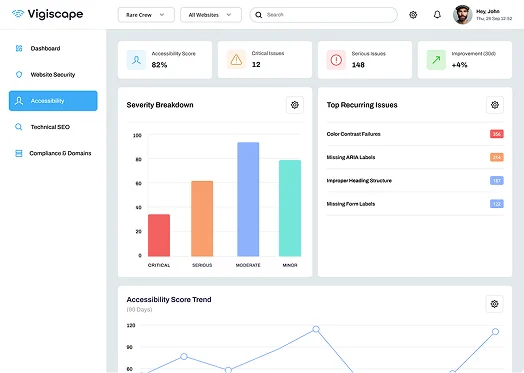Click the teal Minor bar
Image resolution: width=524 pixels, height=373 pixels.
[x=290, y=208]
